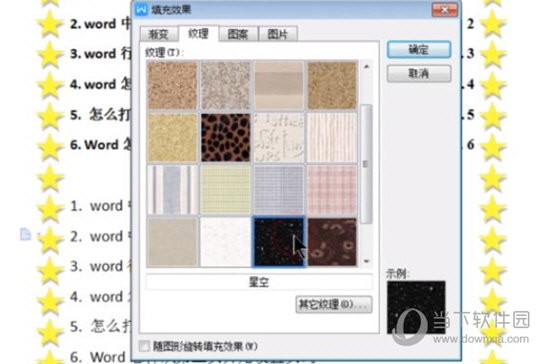The width and height of the screenshot is (550, 364).
Task: Cancel the dialog with 取消
Action: pyautogui.click(x=419, y=74)
